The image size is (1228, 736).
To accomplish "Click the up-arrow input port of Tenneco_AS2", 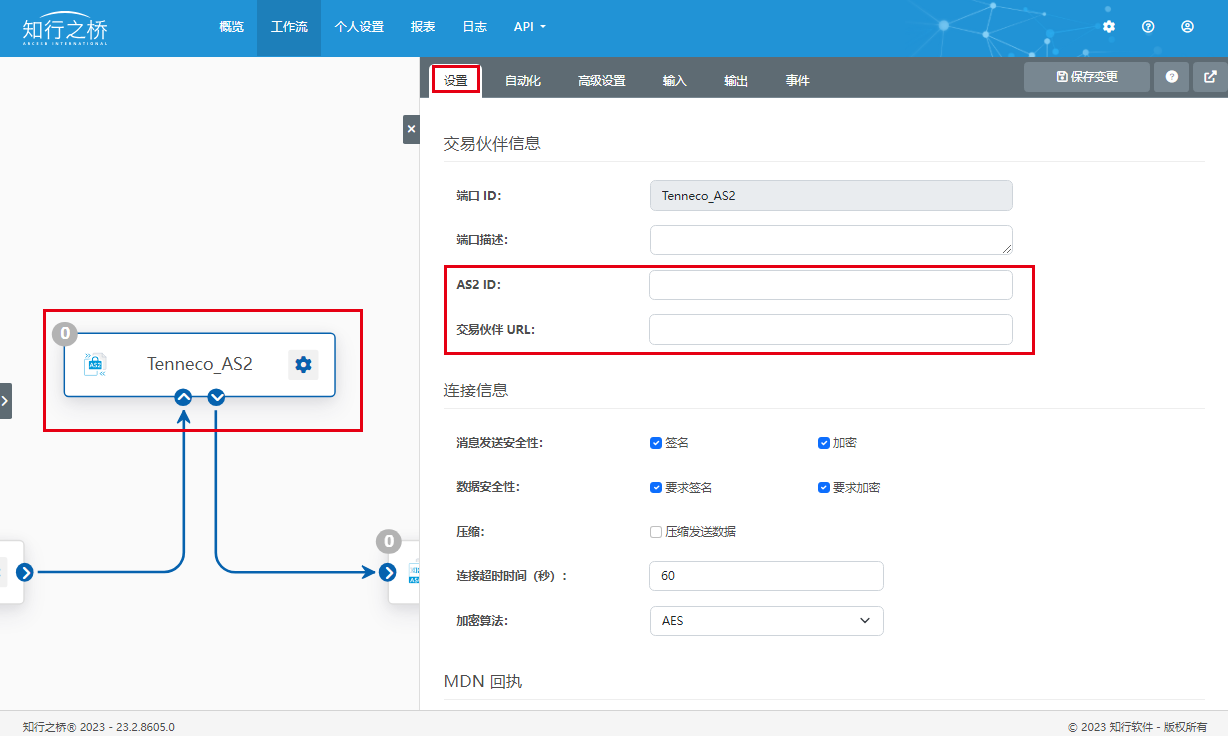I will coord(183,397).
